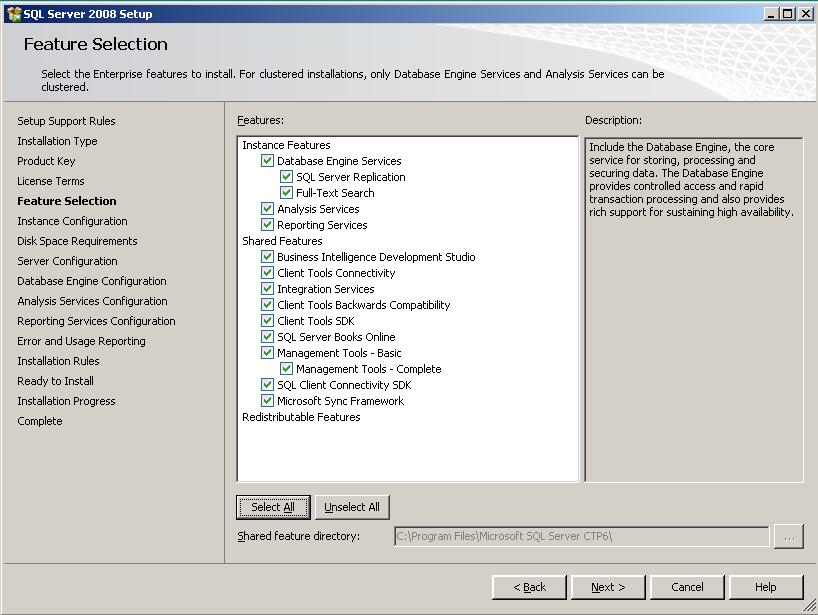Select Feature Selection step in sidebar
This screenshot has height=615, width=818.
(67, 201)
